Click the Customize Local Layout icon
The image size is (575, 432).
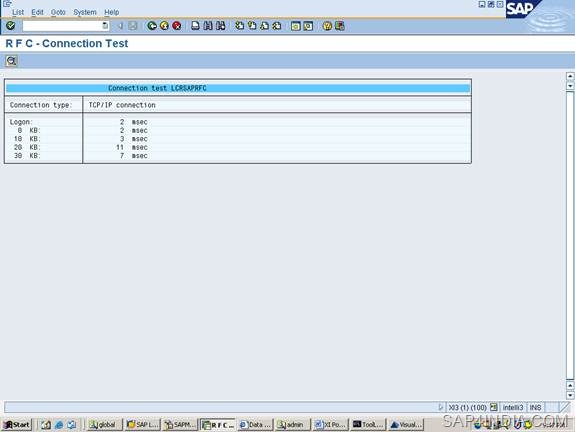(x=340, y=26)
